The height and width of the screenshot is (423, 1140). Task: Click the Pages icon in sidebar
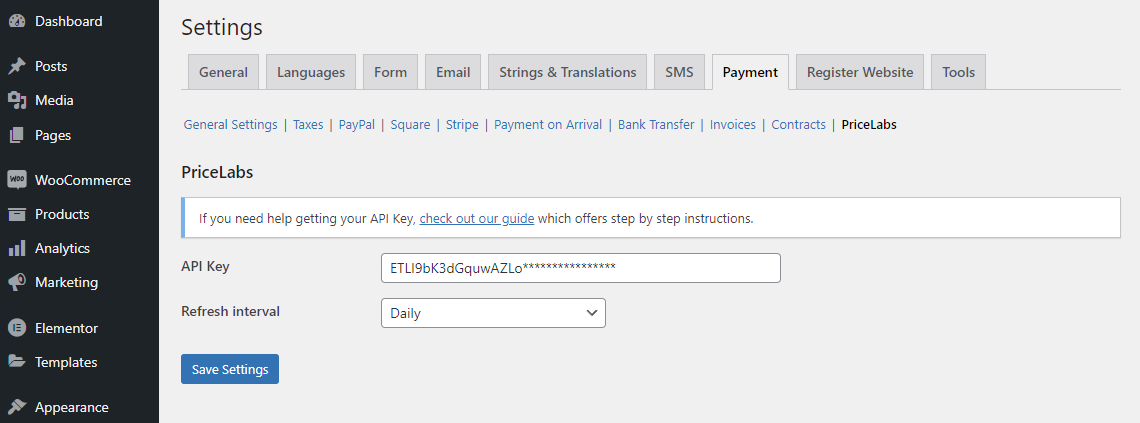[x=17, y=135]
